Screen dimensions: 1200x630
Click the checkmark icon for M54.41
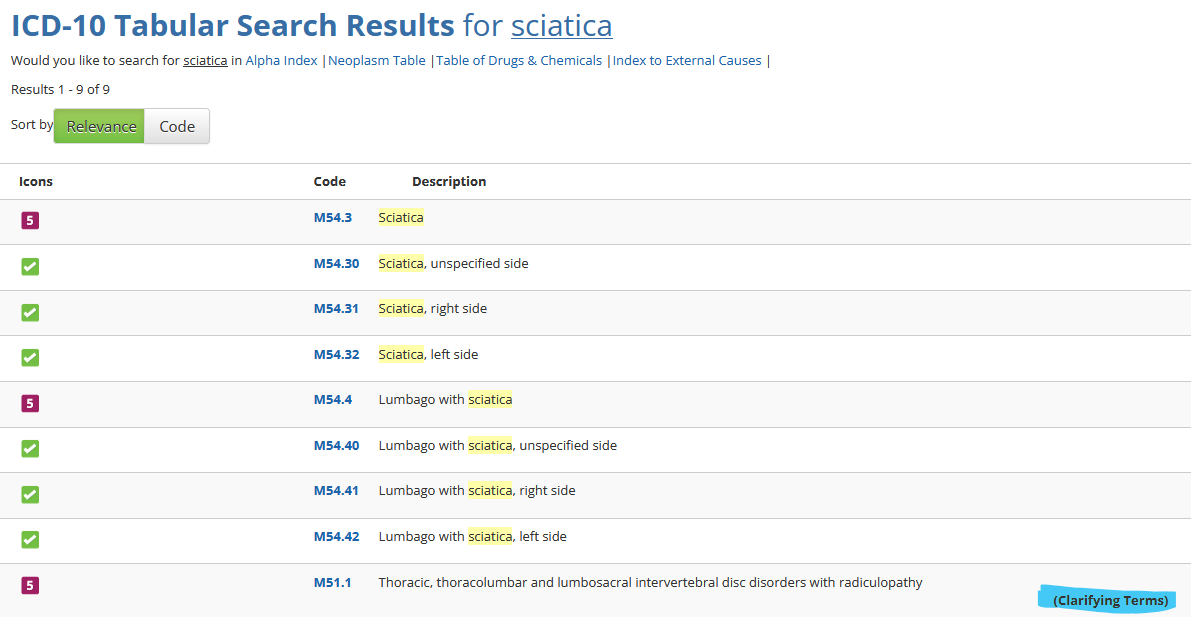click(x=30, y=495)
